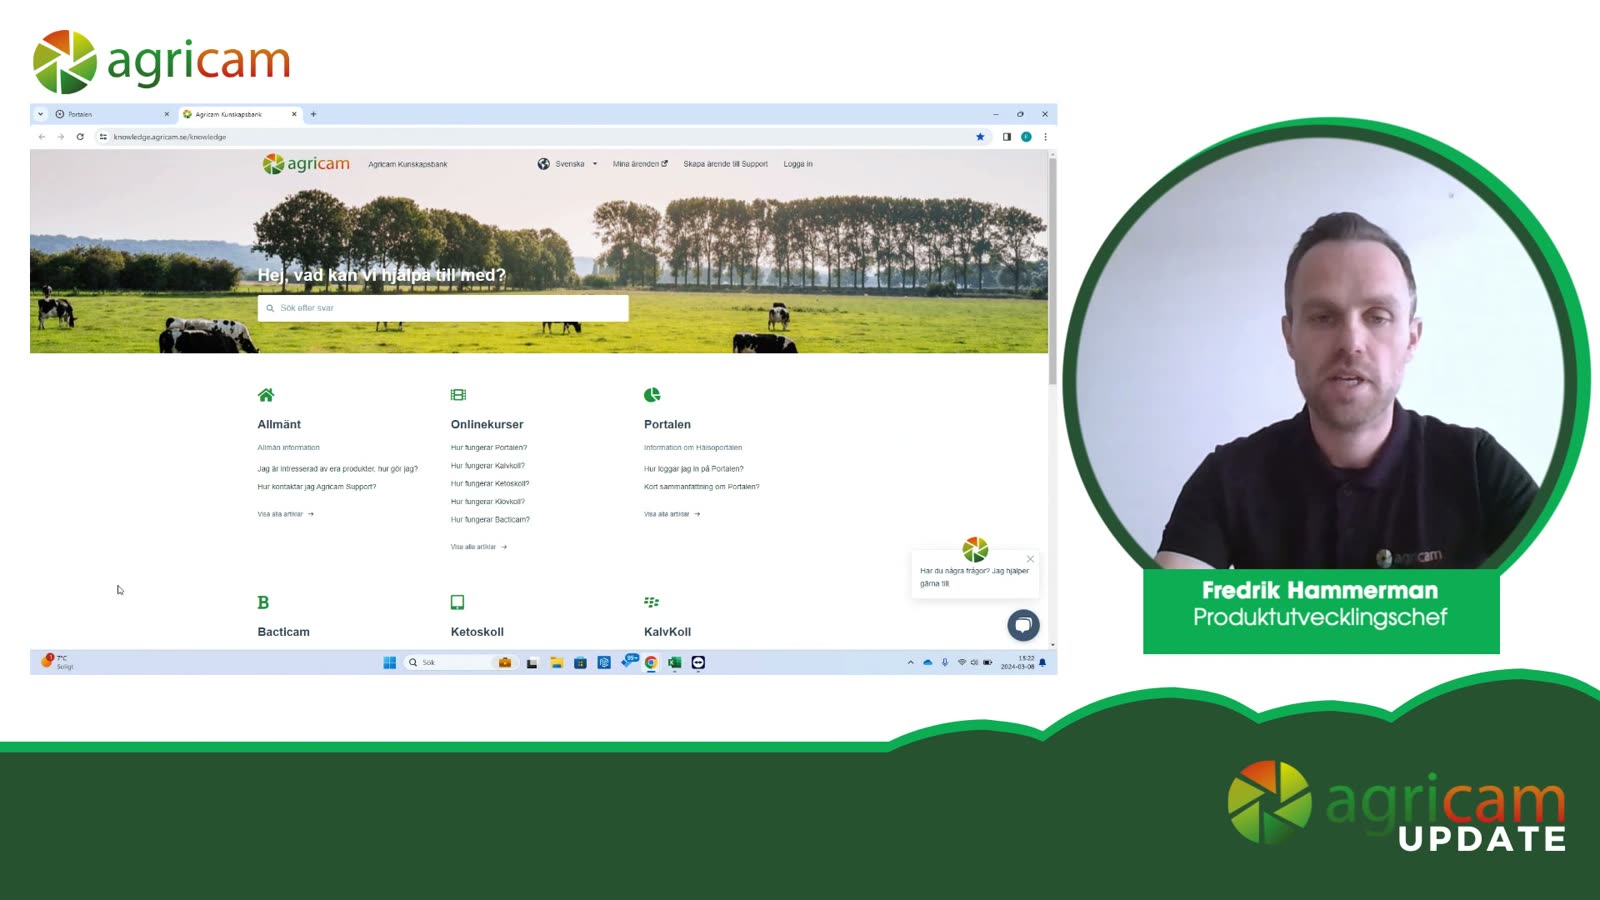1600x900 pixels.
Task: Open 'Hur kontaktar jag Agricam Support?' article
Action: tap(317, 487)
